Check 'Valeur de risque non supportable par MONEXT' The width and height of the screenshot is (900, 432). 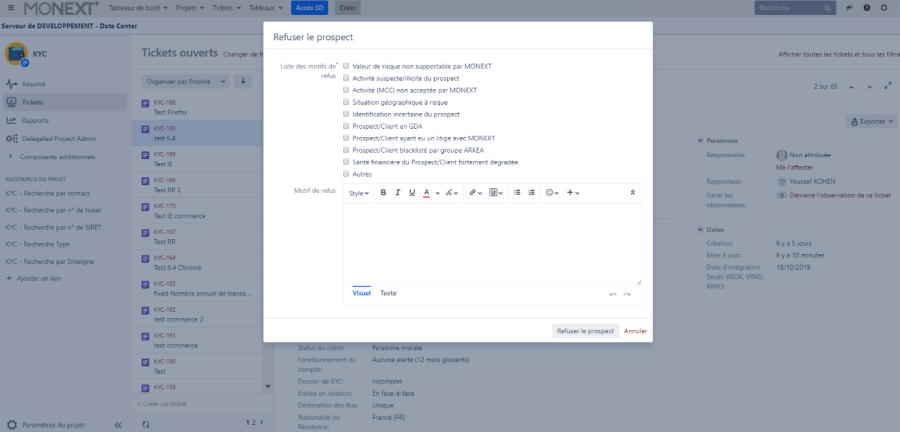point(346,66)
